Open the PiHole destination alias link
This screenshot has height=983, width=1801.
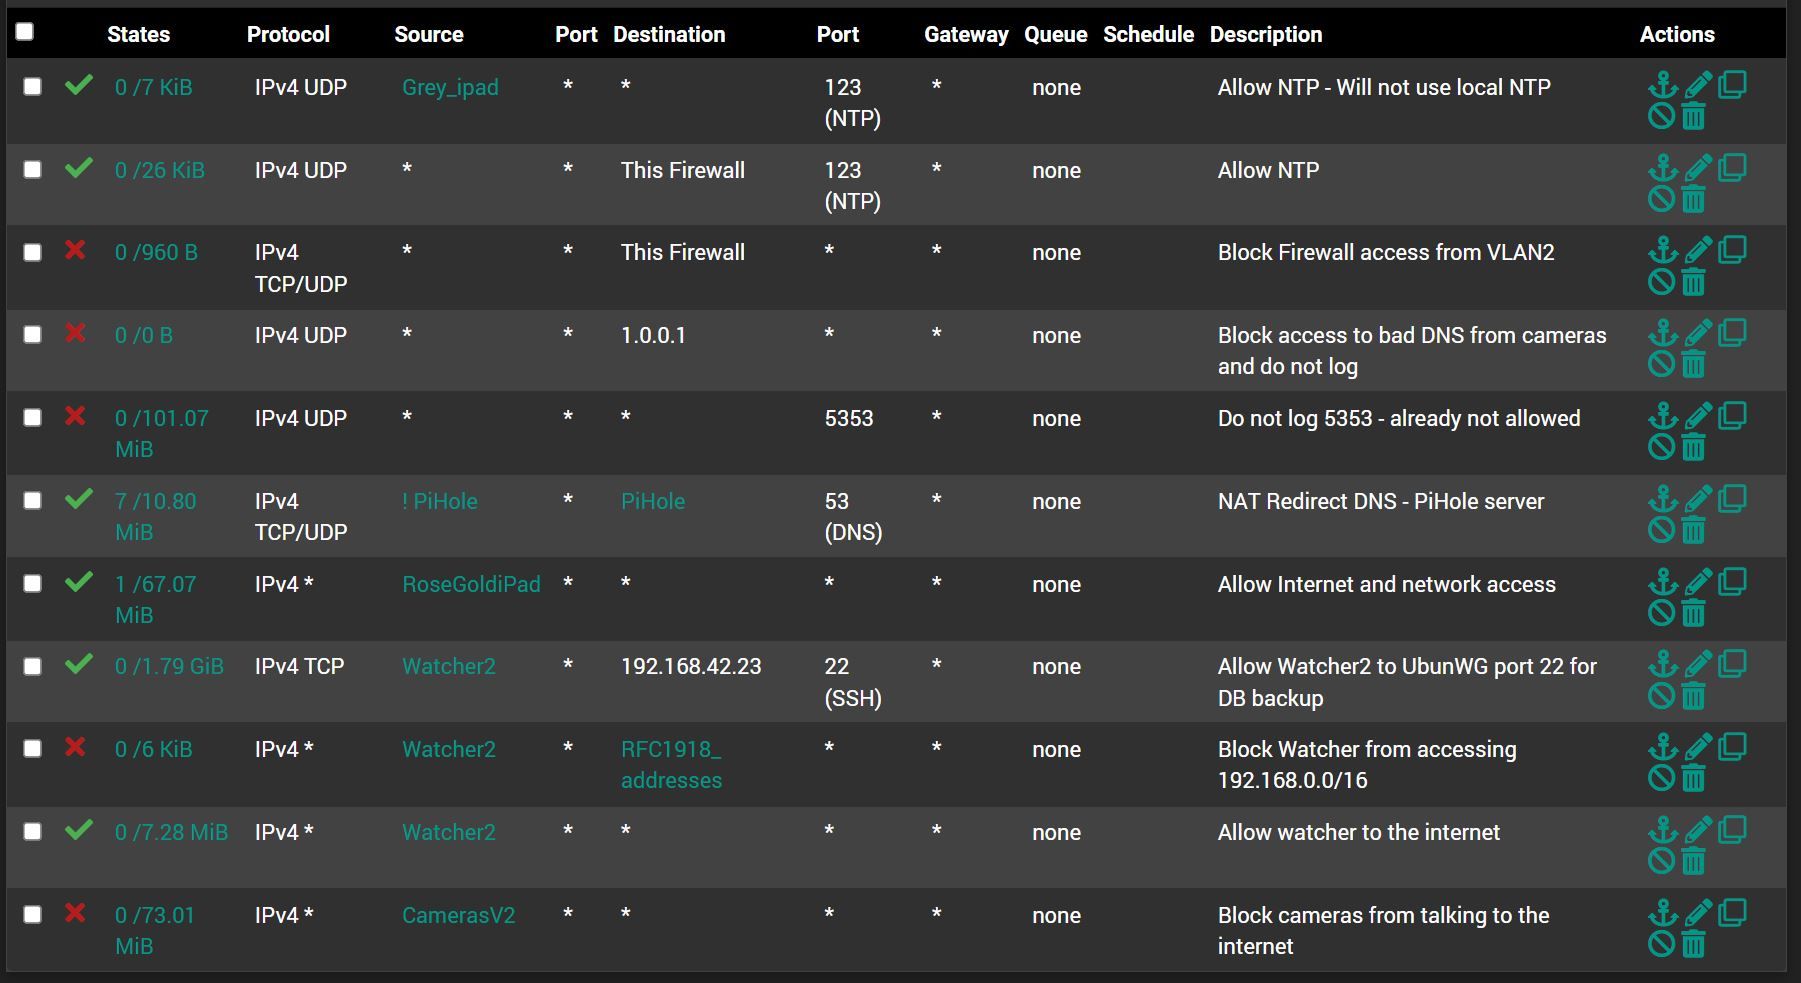pyautogui.click(x=653, y=501)
